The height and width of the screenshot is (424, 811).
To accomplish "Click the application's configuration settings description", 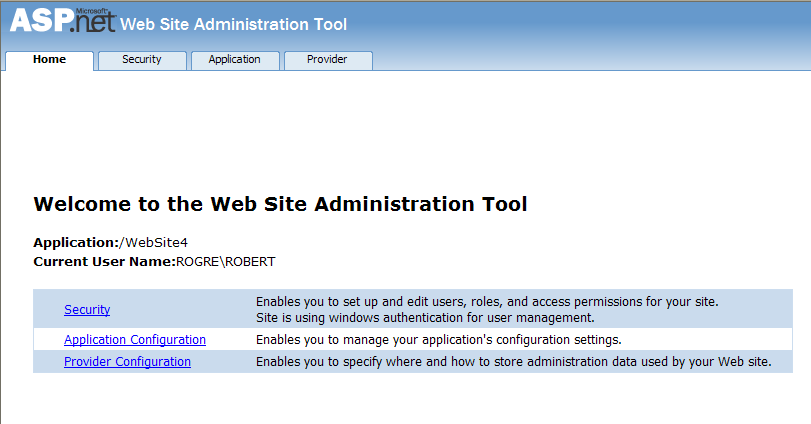I will [x=439, y=340].
